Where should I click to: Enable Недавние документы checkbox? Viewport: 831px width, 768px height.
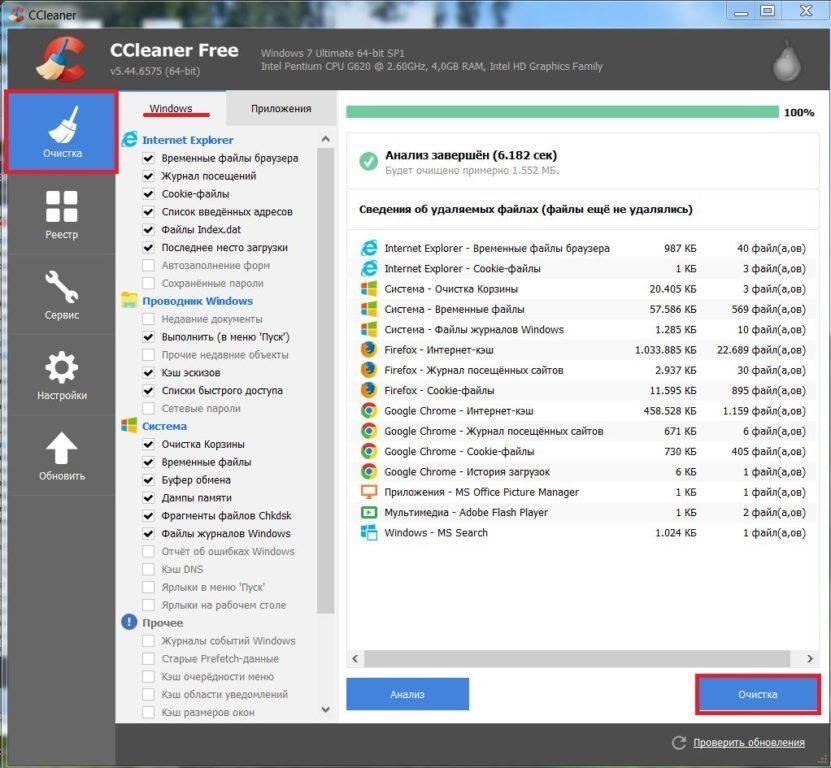[x=148, y=319]
